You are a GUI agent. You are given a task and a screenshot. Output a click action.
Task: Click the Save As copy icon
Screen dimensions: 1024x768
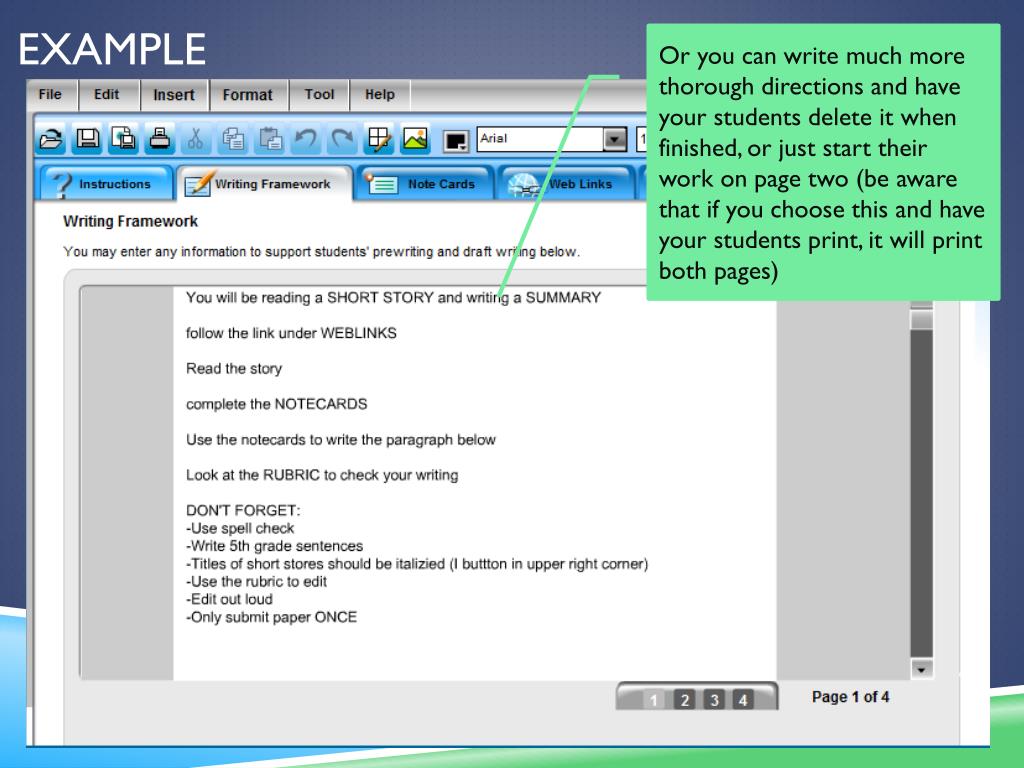pos(124,138)
